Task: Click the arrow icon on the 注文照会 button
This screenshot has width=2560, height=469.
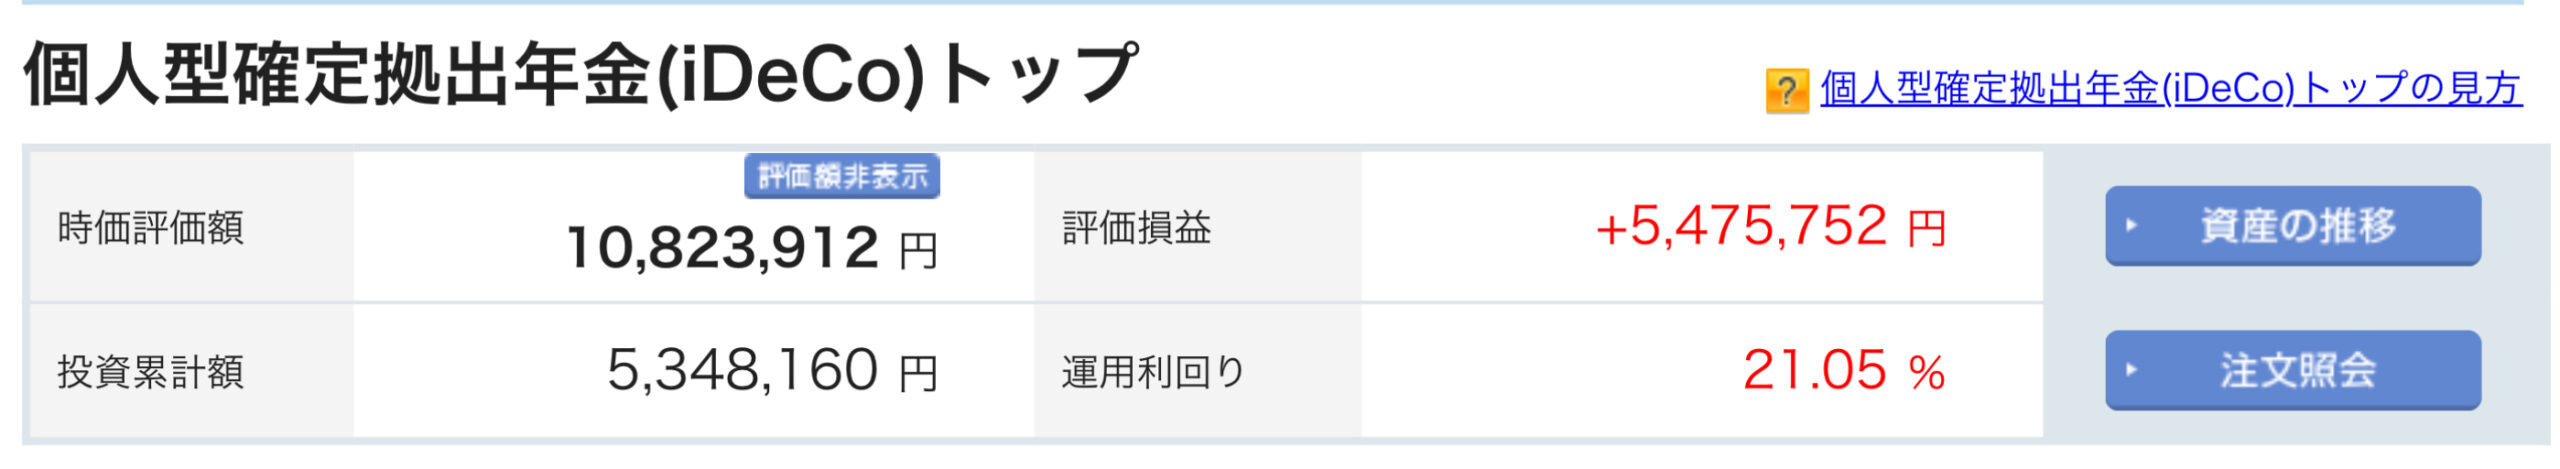Action: (x=2130, y=370)
